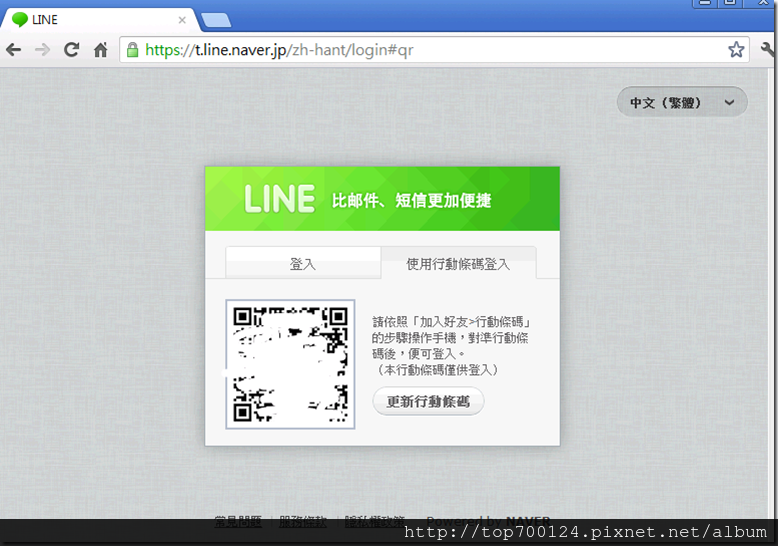Click the LINE tab favicon
This screenshot has width=778, height=546.
(x=20, y=20)
